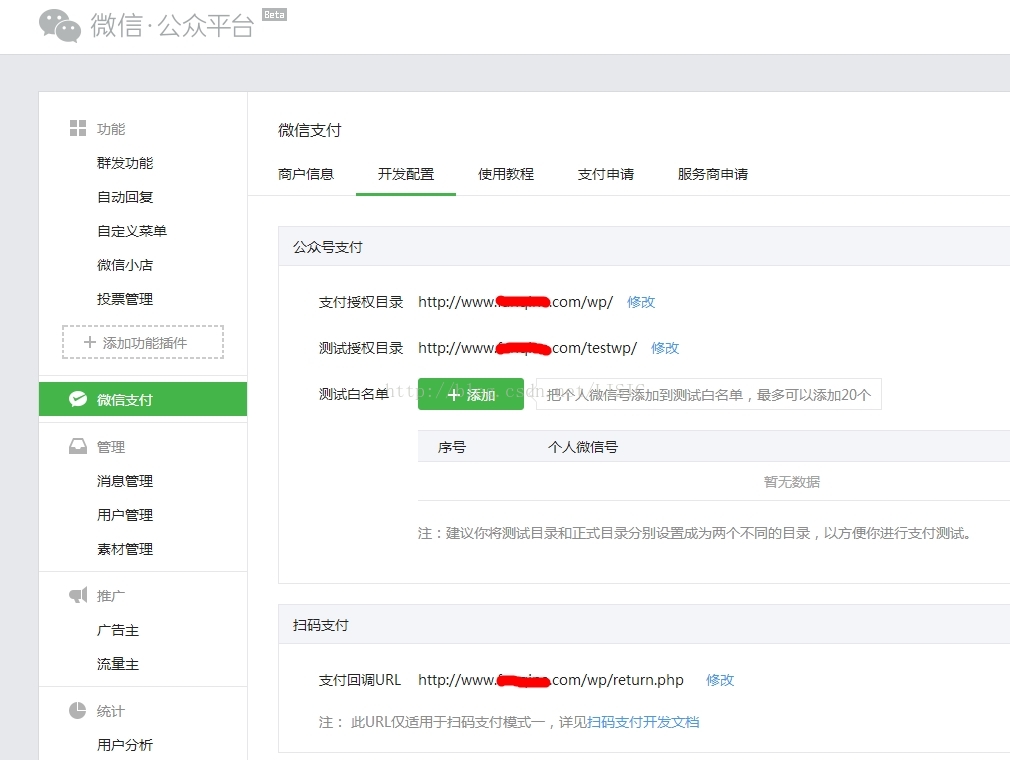Click the 功能 grid icon
Image resolution: width=1010 pixels, height=760 pixels.
coord(78,128)
